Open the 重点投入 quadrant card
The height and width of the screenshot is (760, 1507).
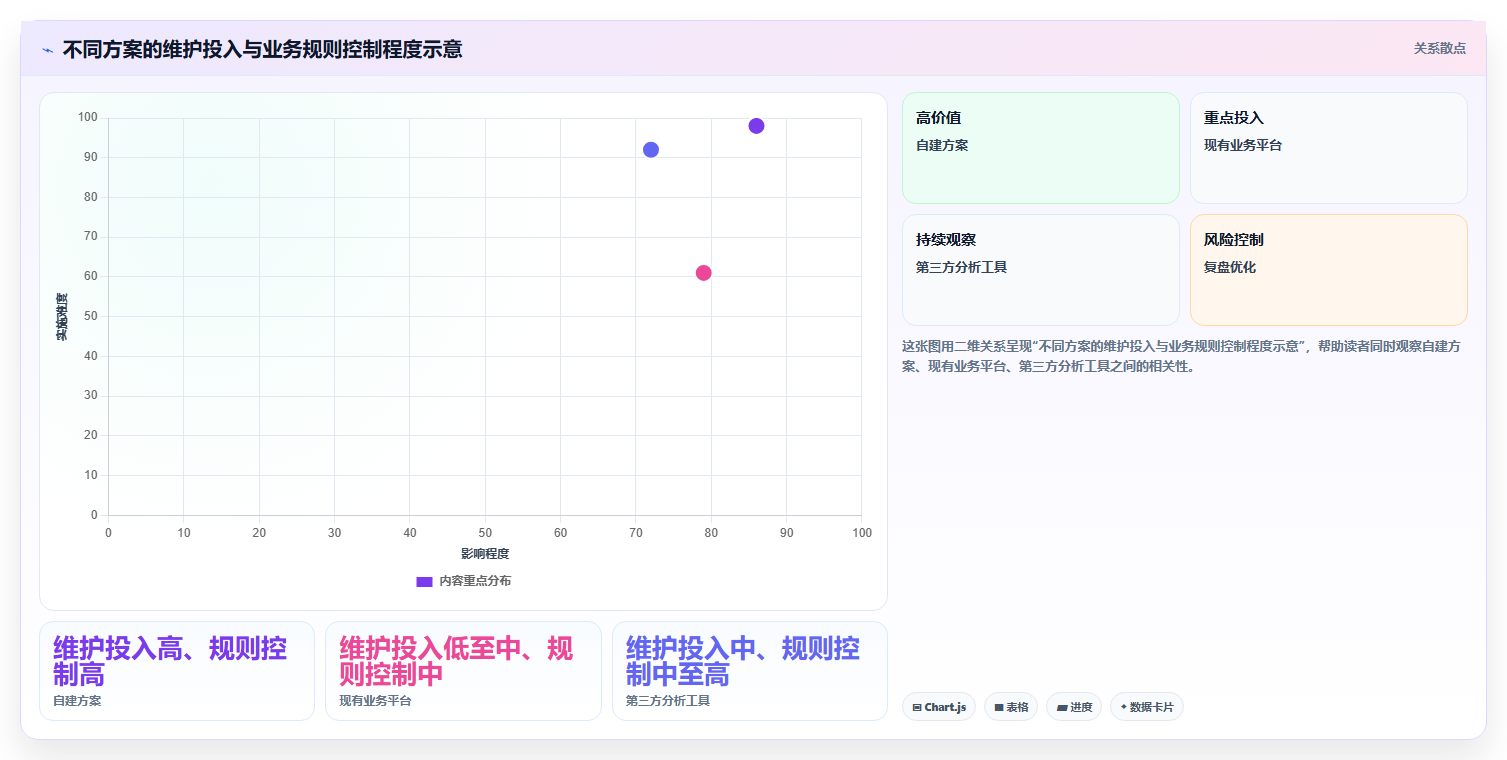pyautogui.click(x=1328, y=148)
